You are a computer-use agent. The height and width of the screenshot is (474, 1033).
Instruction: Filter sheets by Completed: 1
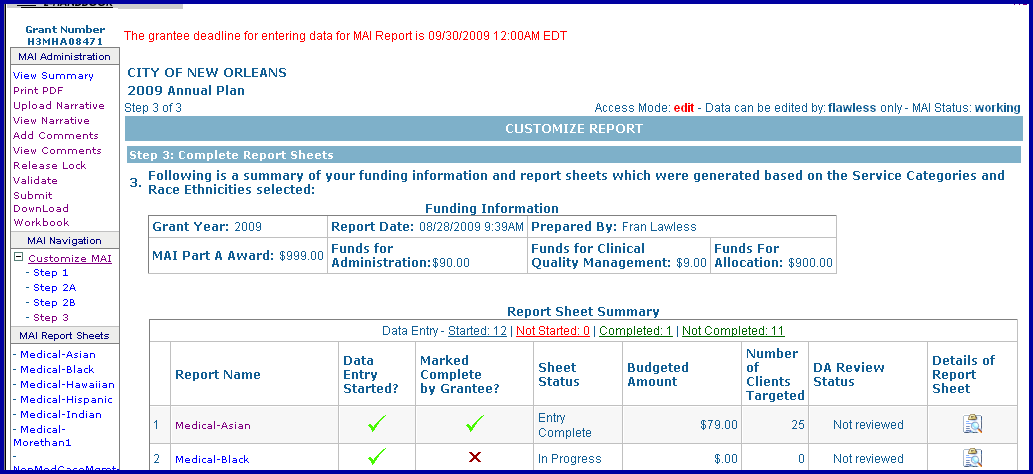click(636, 331)
